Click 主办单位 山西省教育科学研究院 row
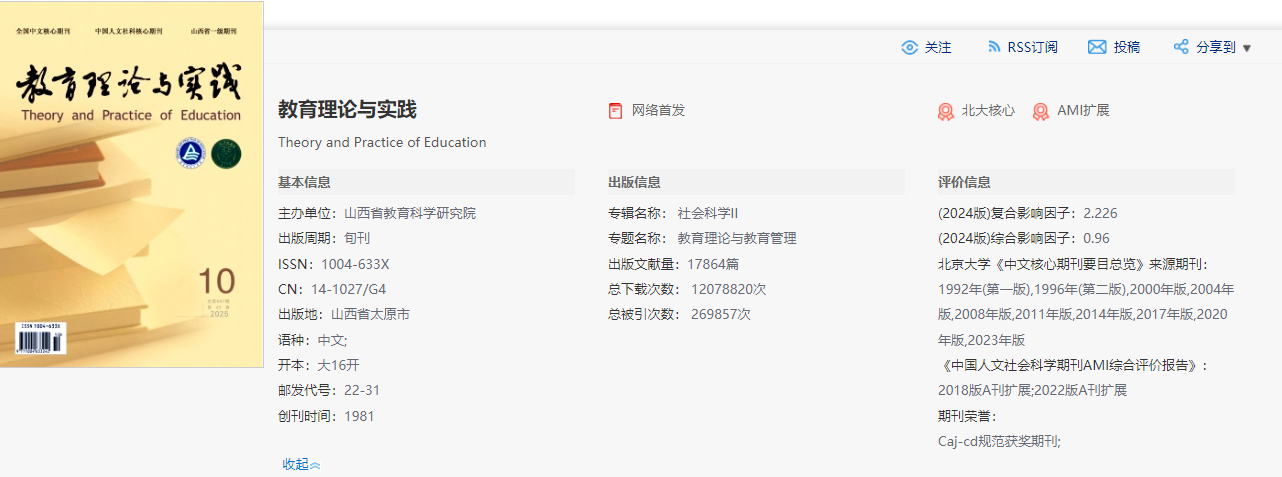Image resolution: width=1282 pixels, height=477 pixels. coord(377,213)
